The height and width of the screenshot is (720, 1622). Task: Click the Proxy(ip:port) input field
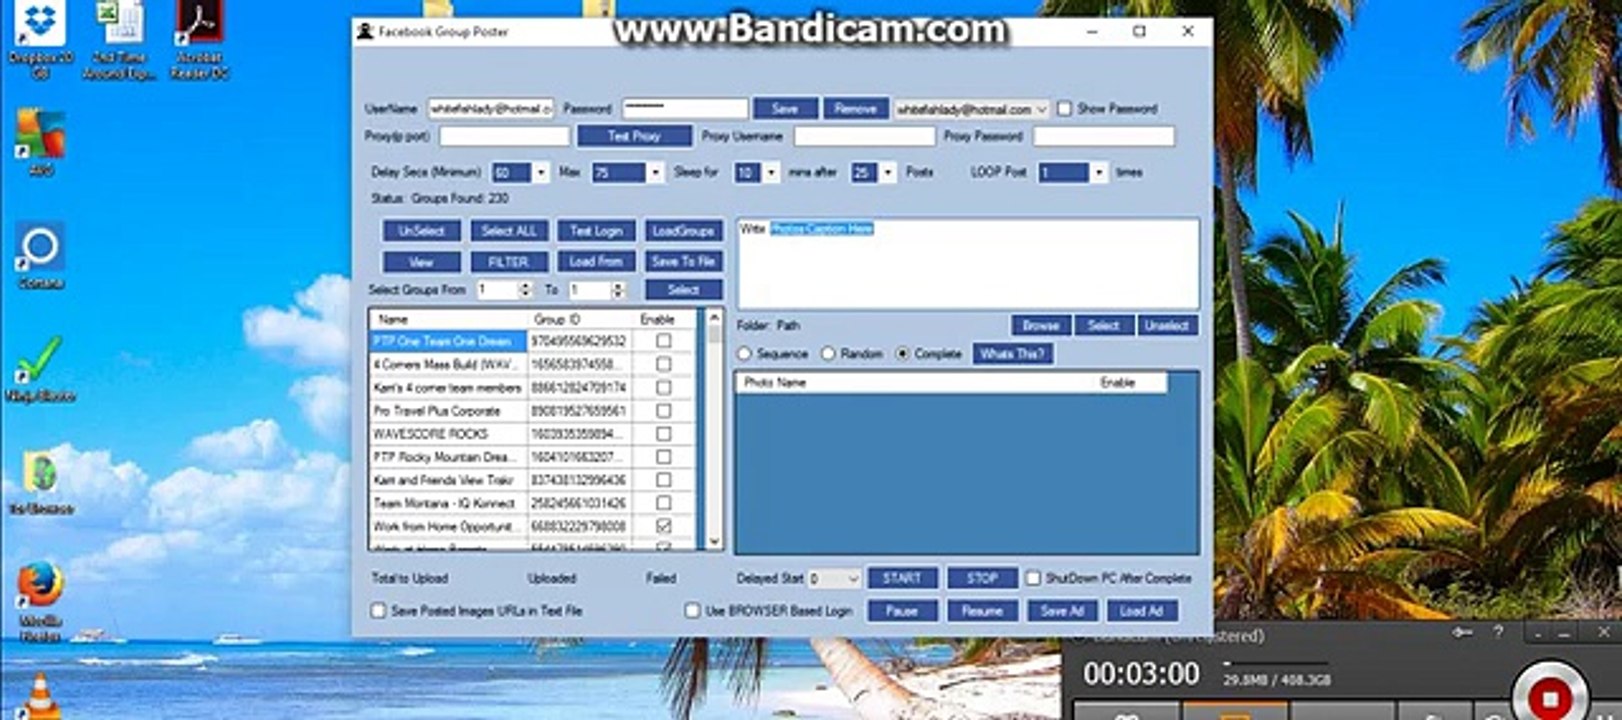pyautogui.click(x=504, y=136)
